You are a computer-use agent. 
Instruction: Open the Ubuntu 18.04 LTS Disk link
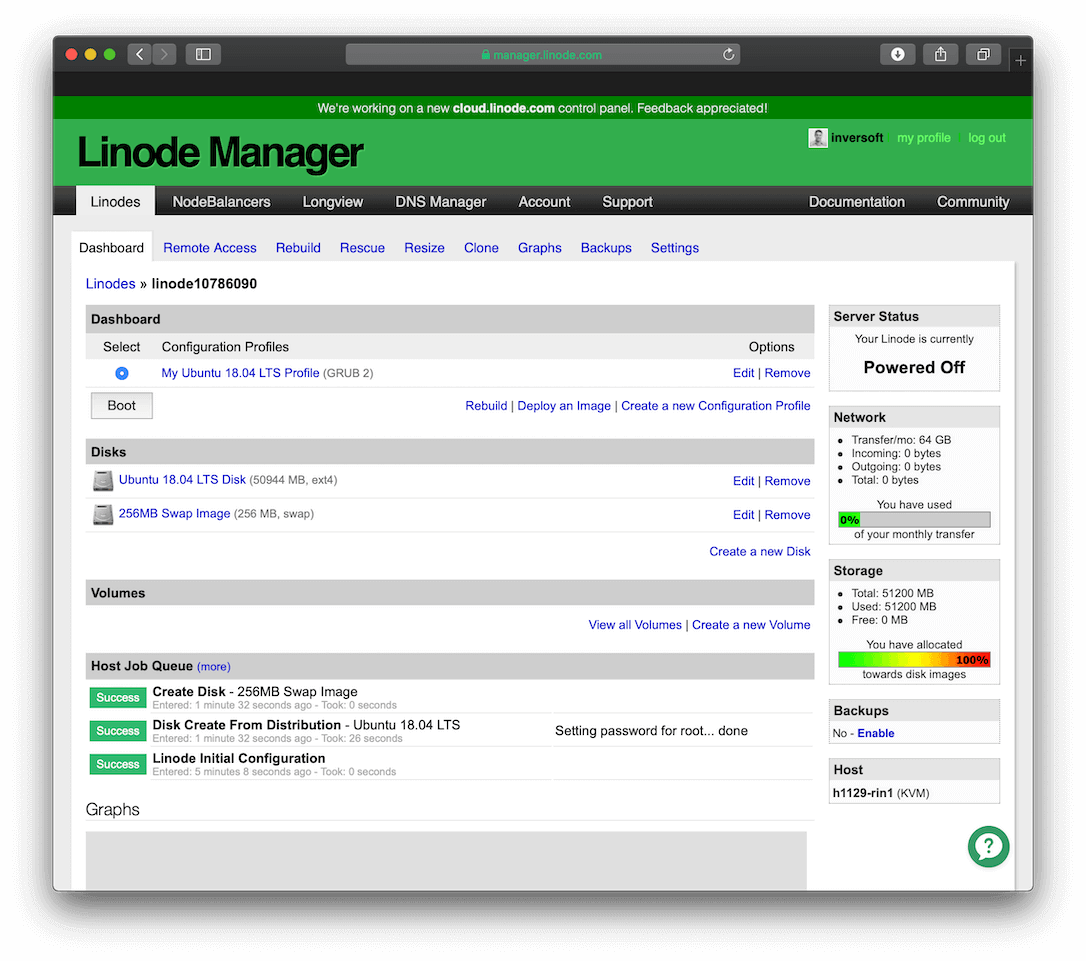[x=182, y=480]
